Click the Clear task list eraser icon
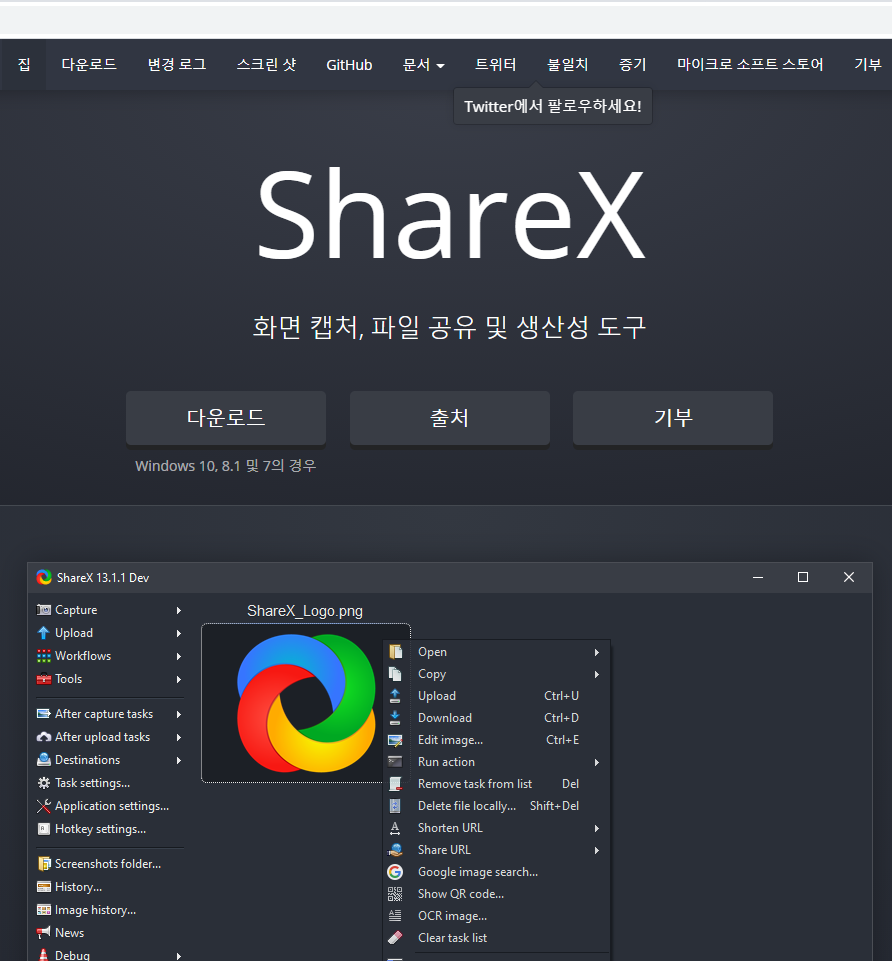This screenshot has width=892, height=961. click(x=395, y=938)
